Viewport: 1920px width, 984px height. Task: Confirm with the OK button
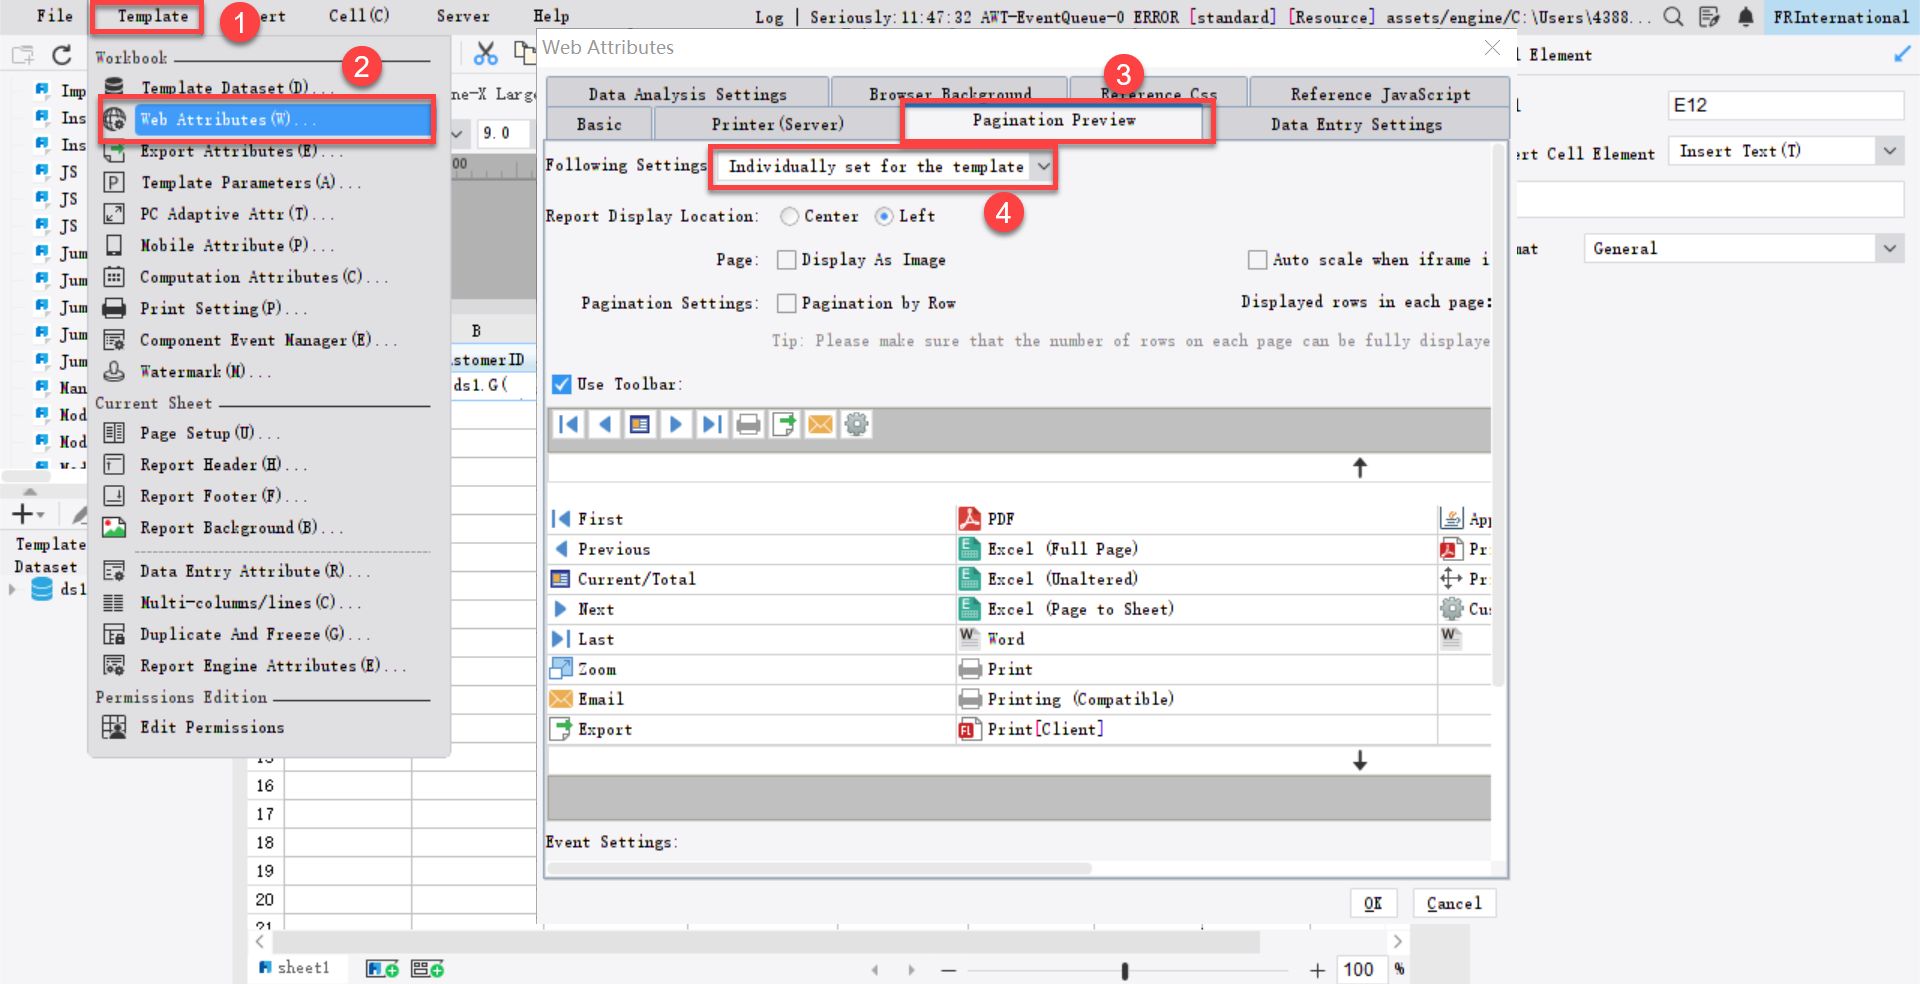point(1373,903)
